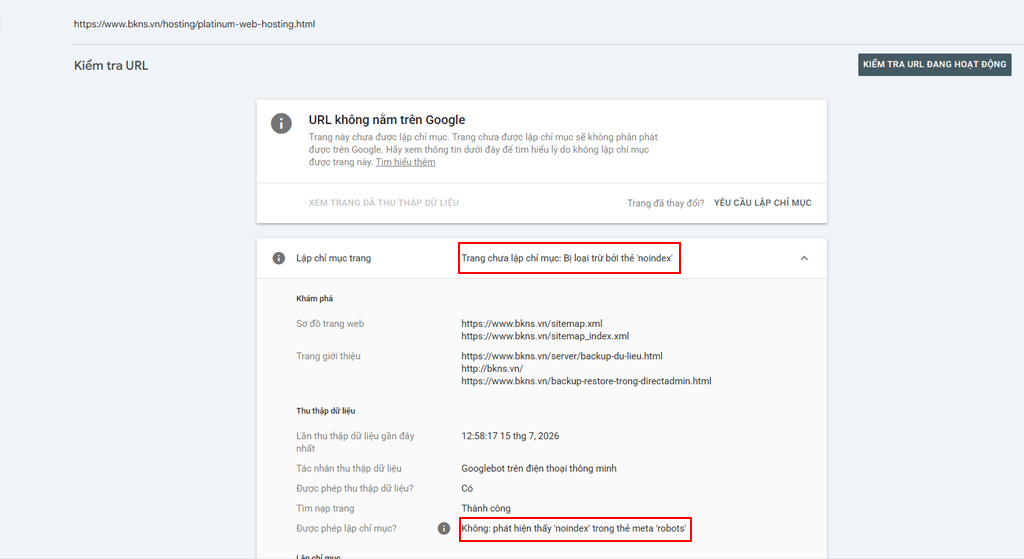Click the backup-restore-trong-directadmin.html URL
The height and width of the screenshot is (559, 1024).
586,381
